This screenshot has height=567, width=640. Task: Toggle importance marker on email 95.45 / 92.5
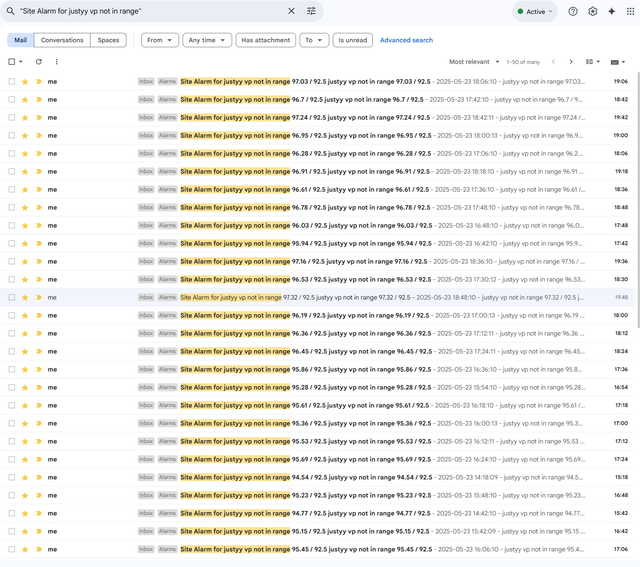39,549
